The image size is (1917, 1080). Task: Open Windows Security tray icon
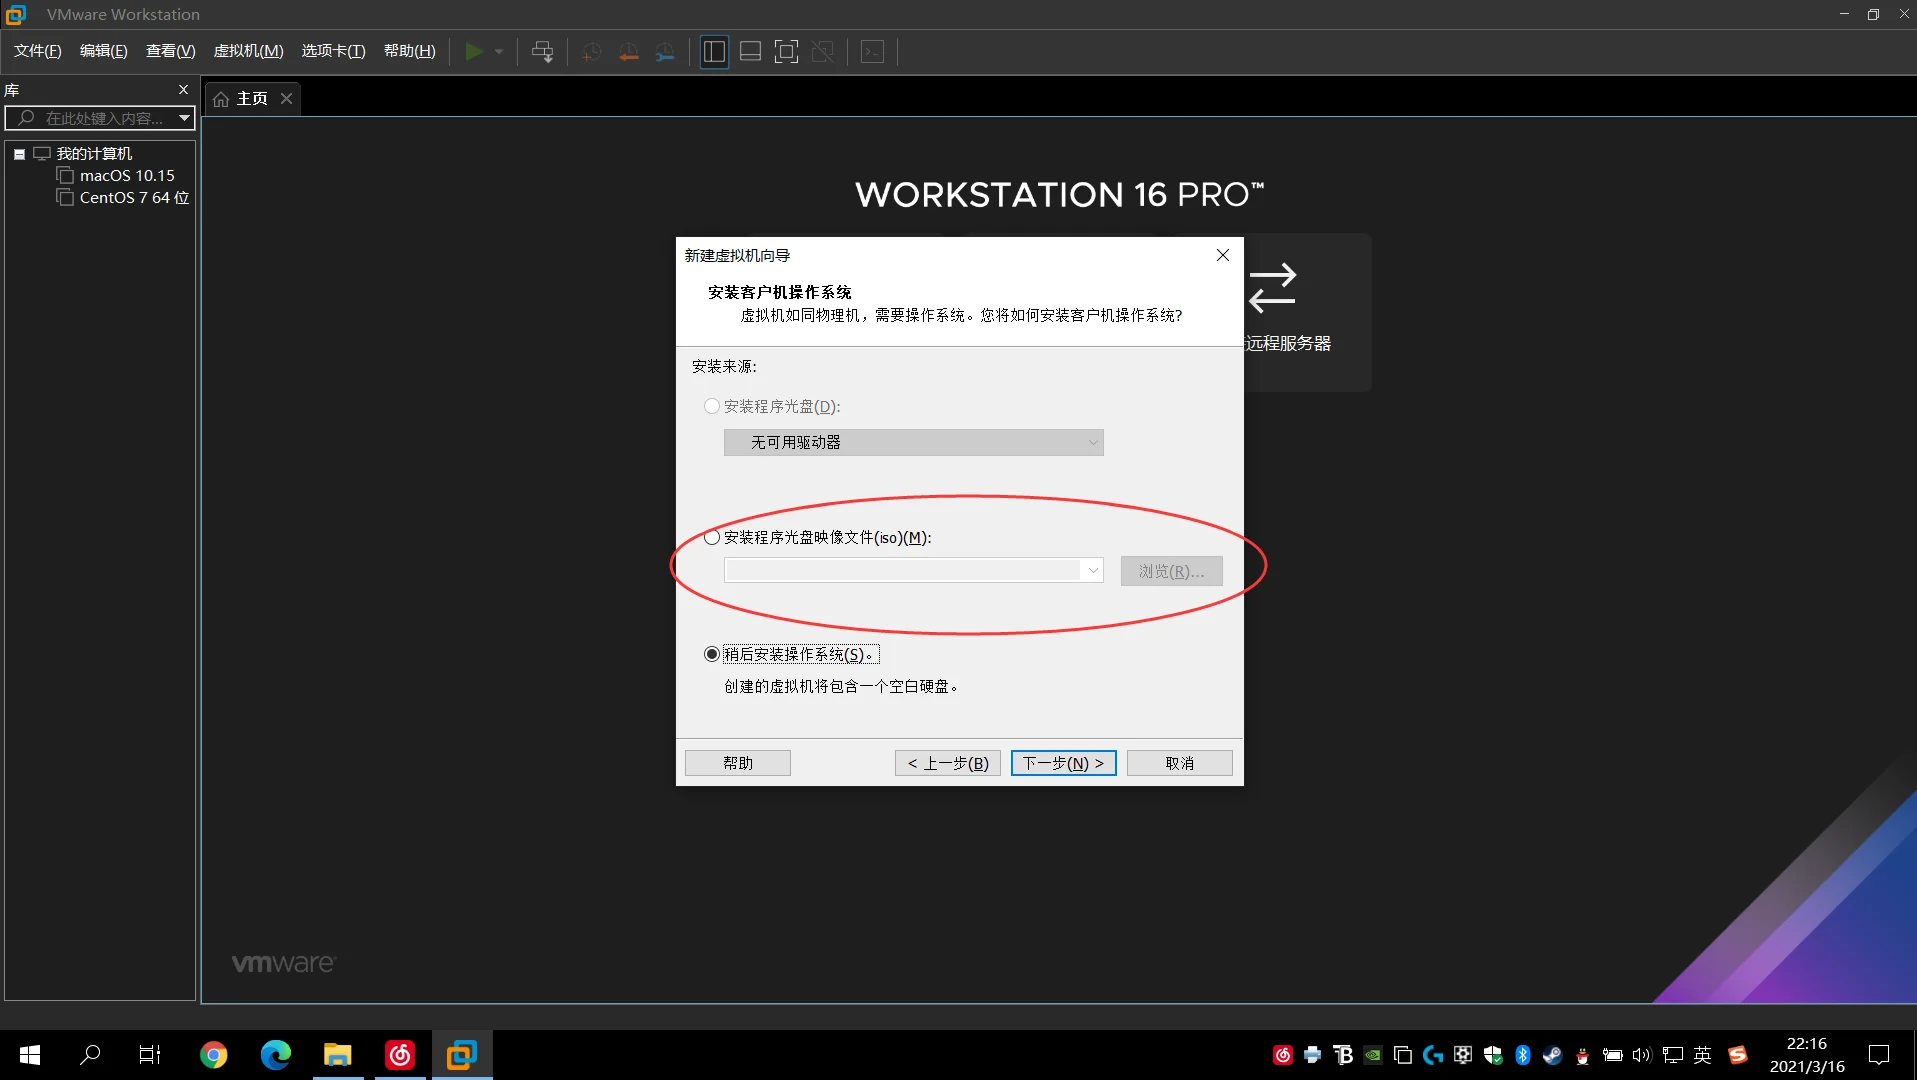click(x=1493, y=1055)
